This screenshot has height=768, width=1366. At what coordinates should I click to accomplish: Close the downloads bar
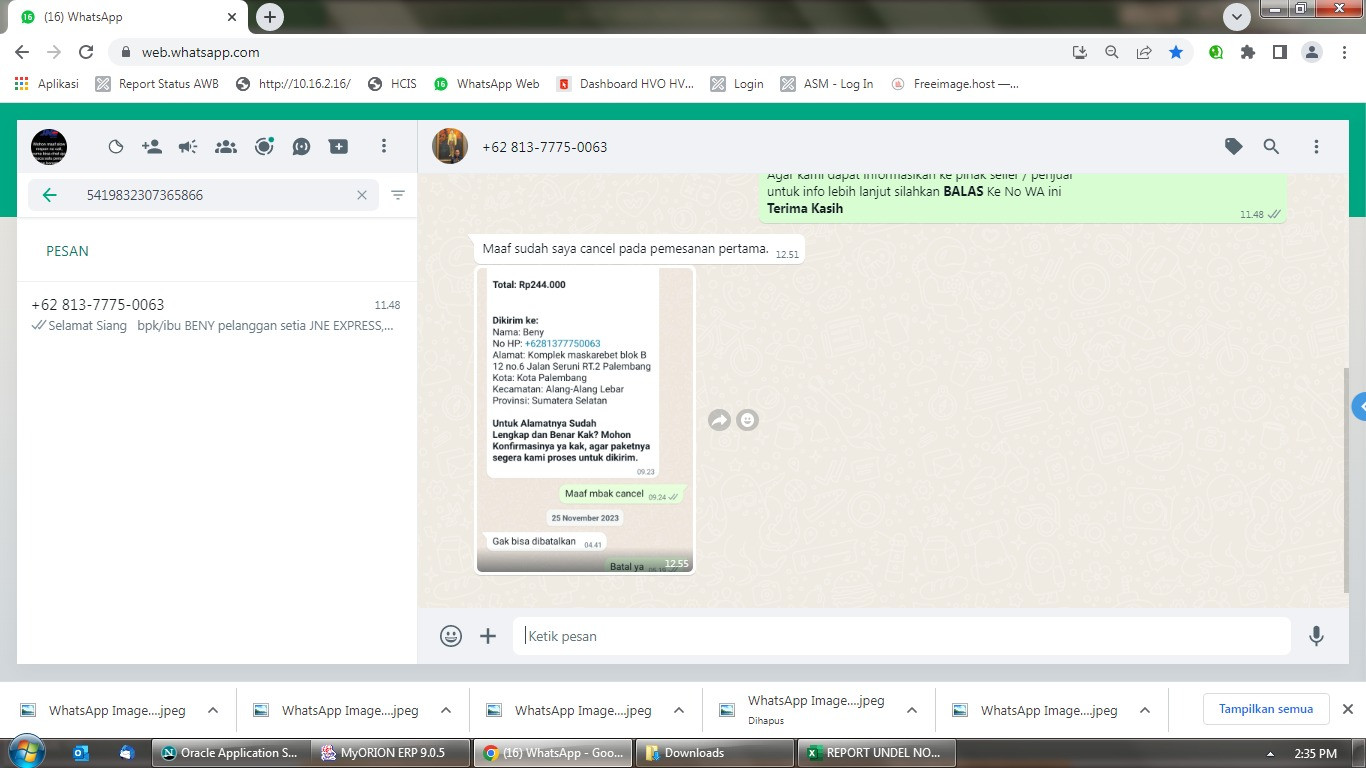tap(1347, 709)
